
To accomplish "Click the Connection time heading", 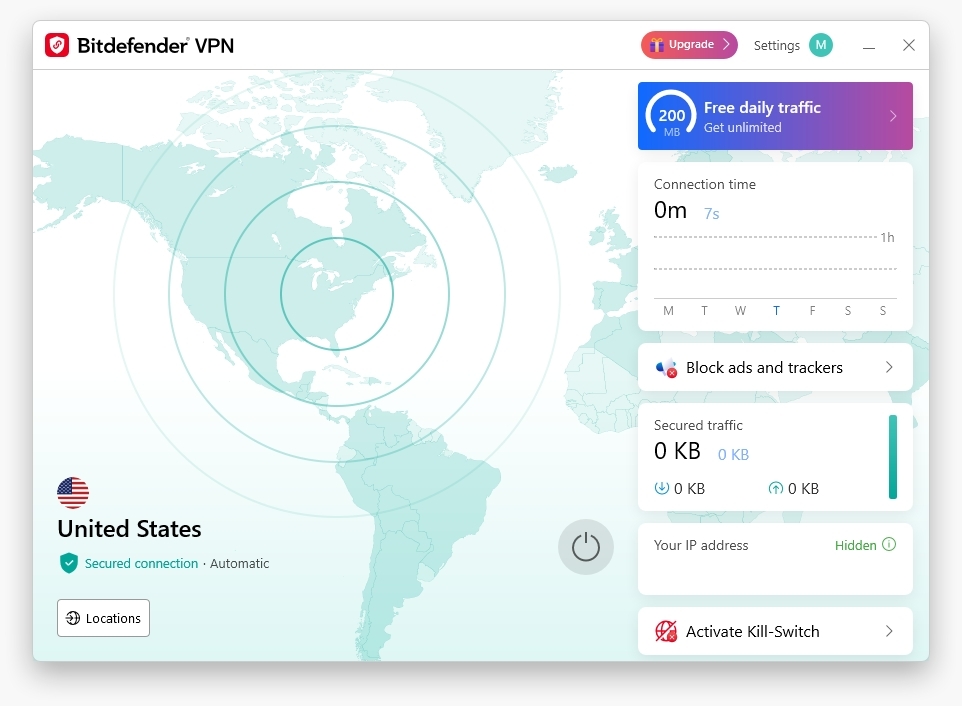I will [705, 184].
